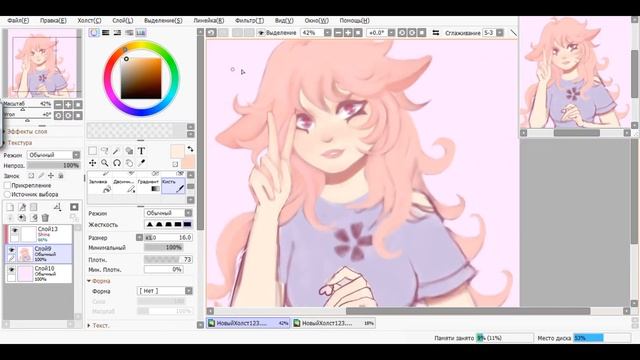640x360 pixels.
Task: Expand the Текстура section
Action: pyautogui.click(x=19, y=143)
